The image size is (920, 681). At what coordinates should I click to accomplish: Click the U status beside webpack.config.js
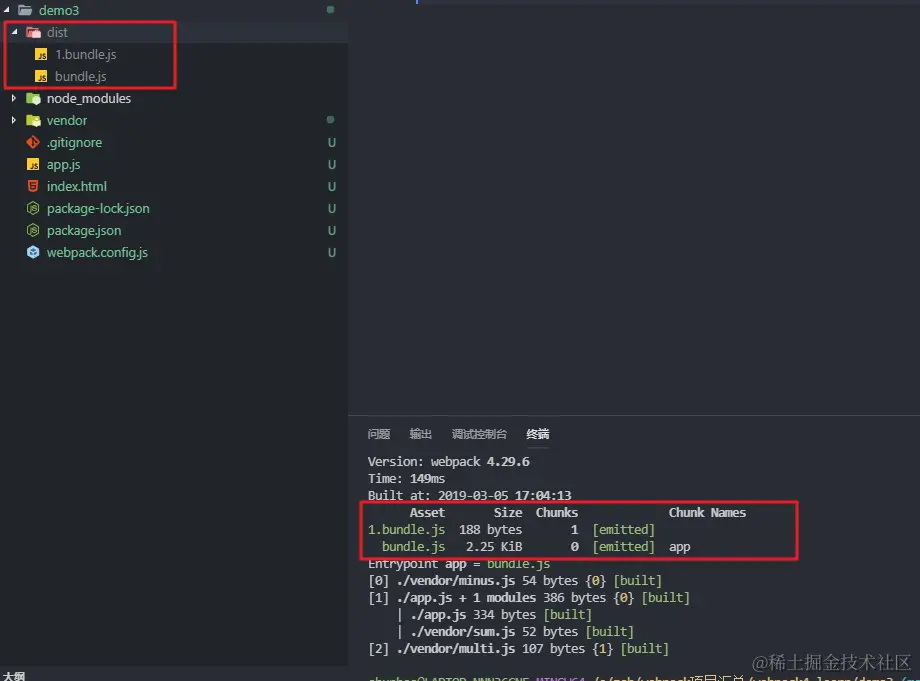(332, 253)
